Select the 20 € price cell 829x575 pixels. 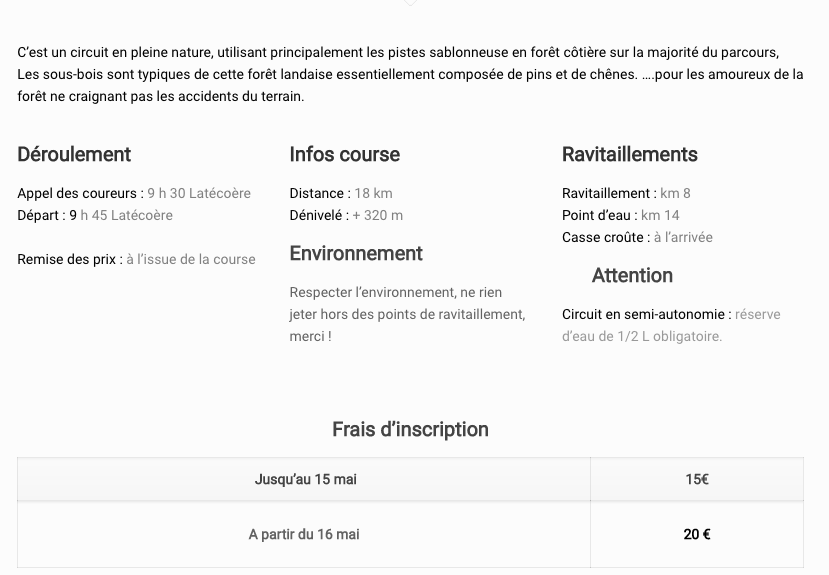coord(697,534)
